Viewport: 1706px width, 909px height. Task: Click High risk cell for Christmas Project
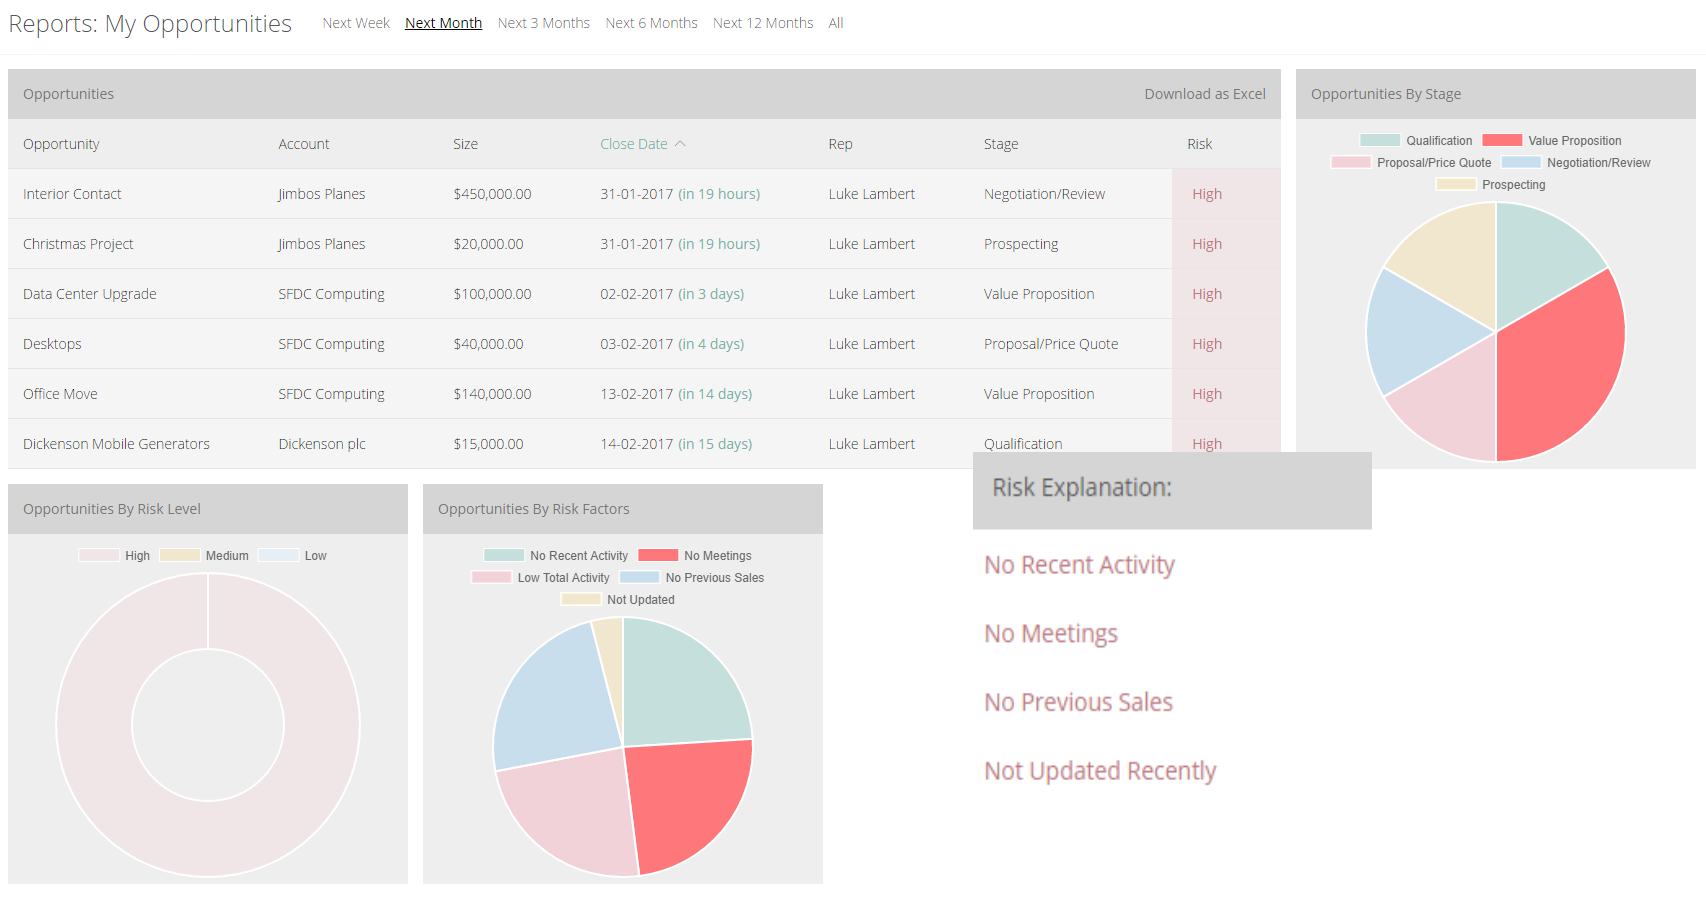pos(1226,244)
